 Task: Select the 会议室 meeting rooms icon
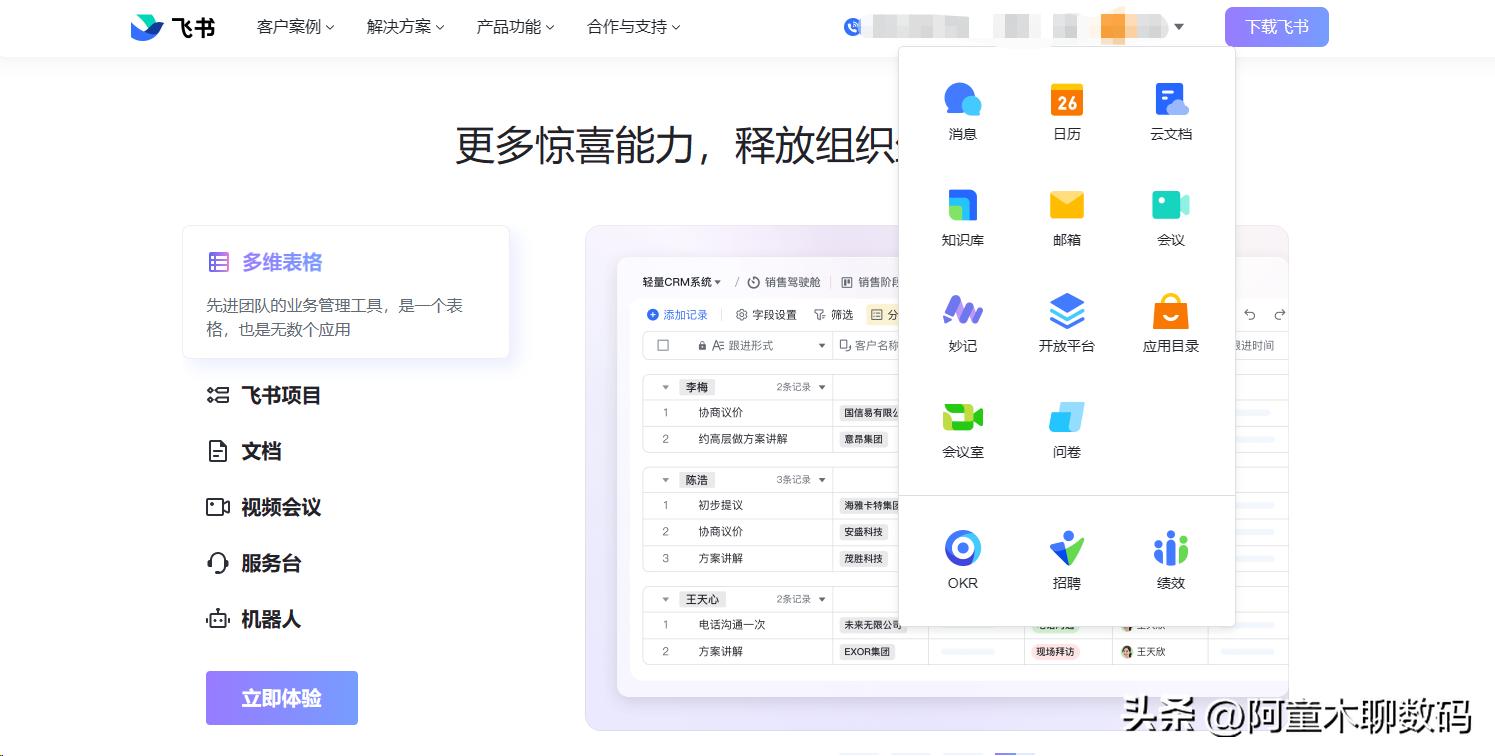click(x=961, y=430)
